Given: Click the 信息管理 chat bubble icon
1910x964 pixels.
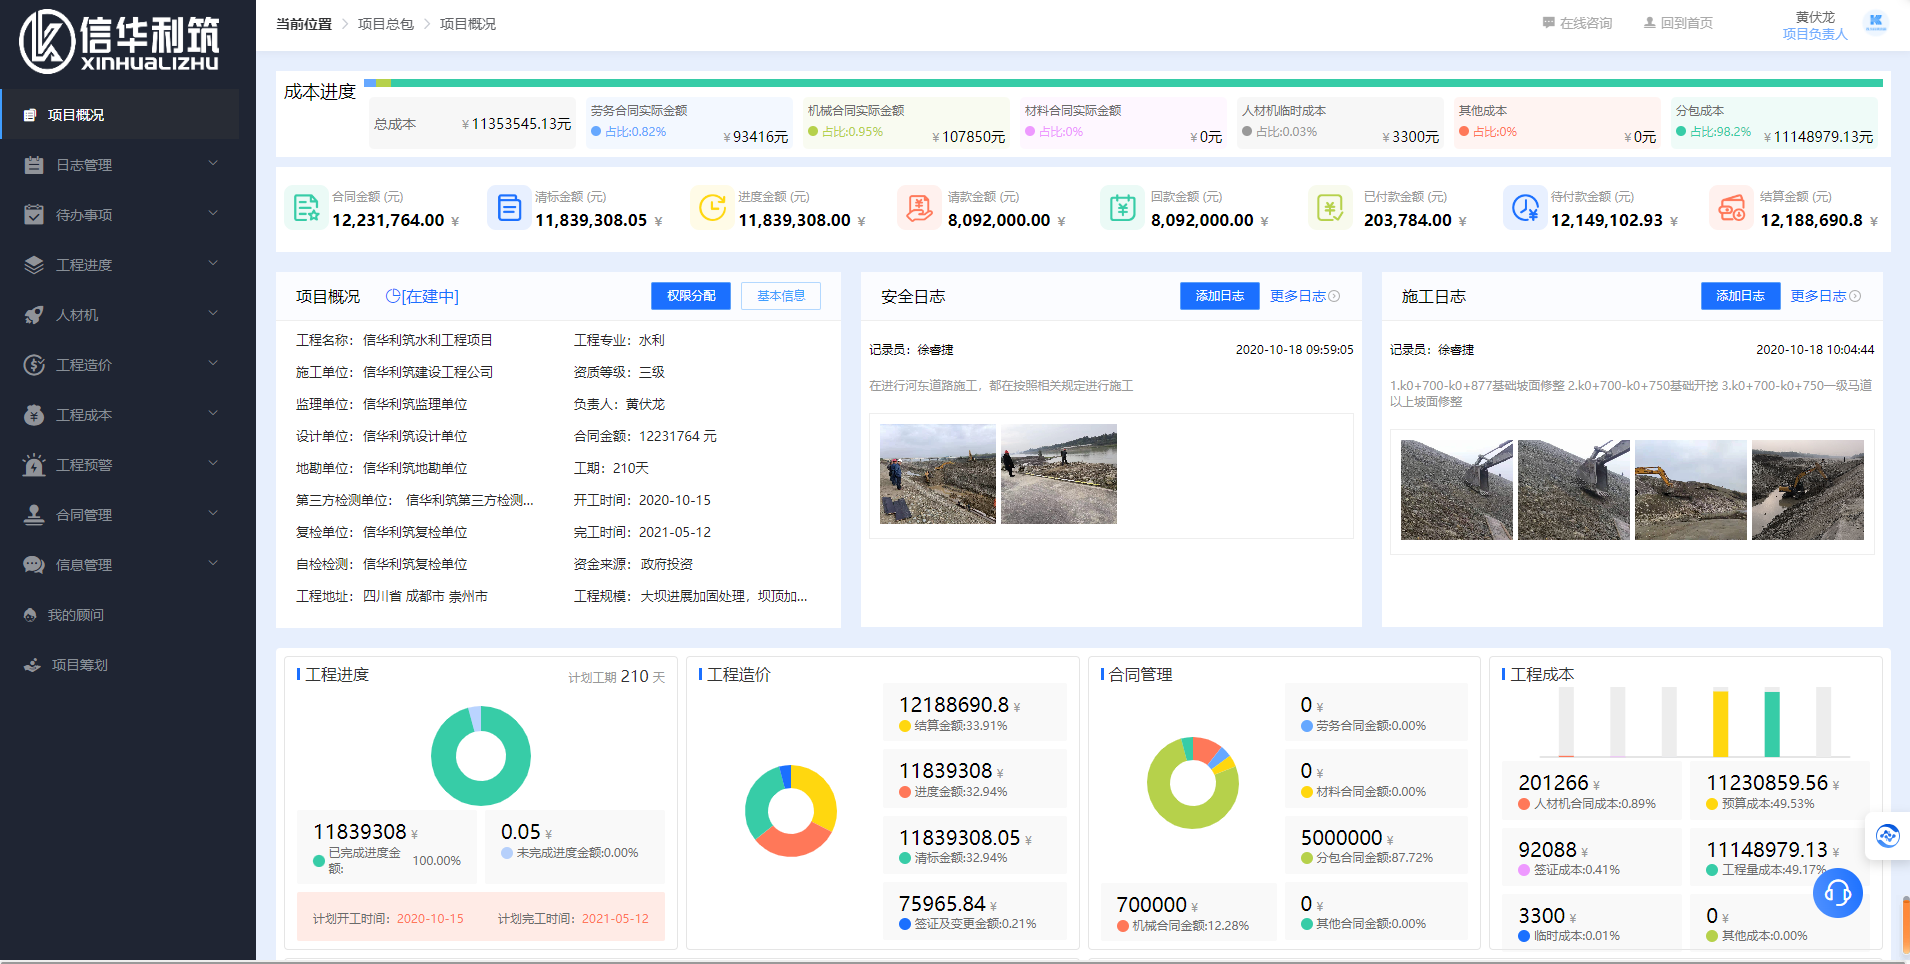Looking at the screenshot, I should pos(34,565).
